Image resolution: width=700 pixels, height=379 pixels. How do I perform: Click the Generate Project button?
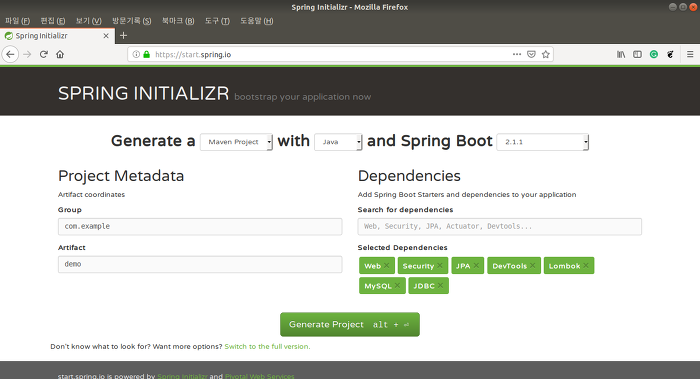point(350,325)
